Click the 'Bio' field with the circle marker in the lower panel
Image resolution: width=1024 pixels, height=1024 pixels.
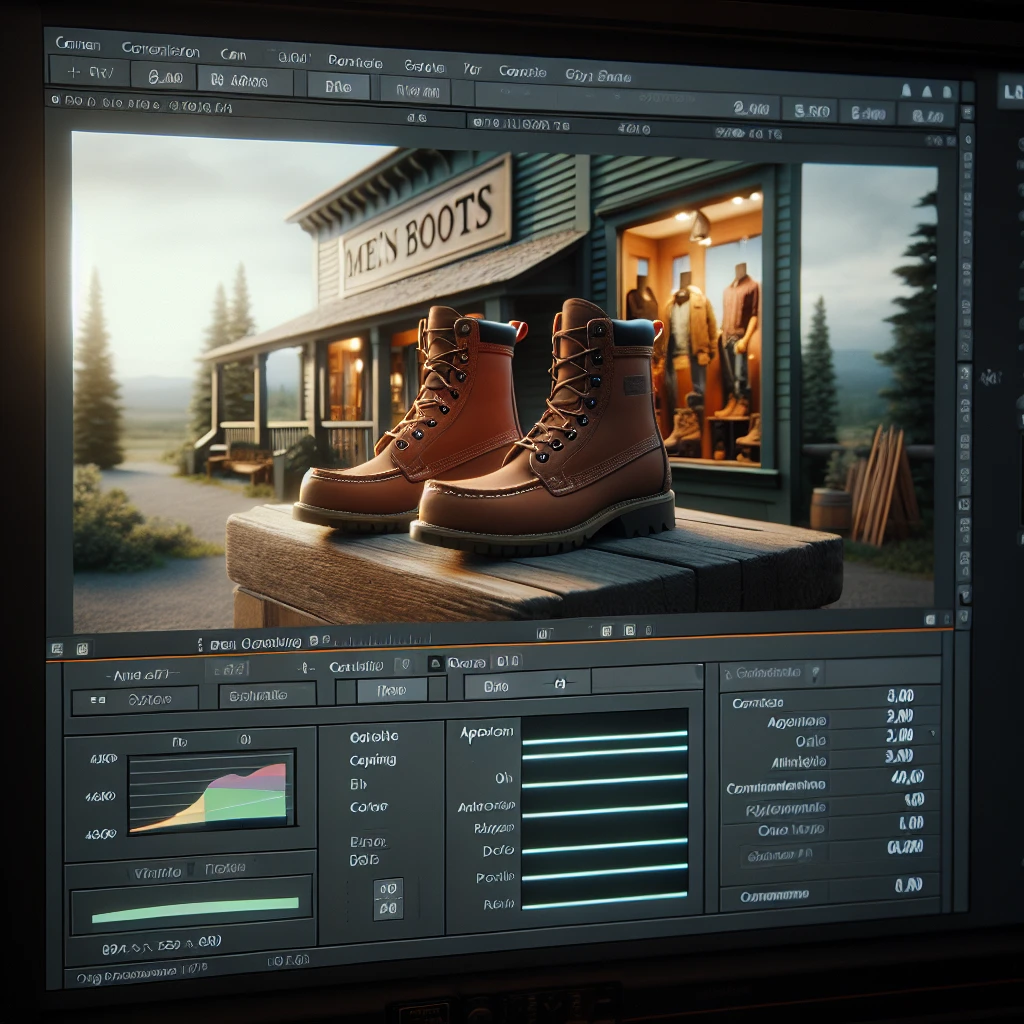pyautogui.click(x=527, y=686)
